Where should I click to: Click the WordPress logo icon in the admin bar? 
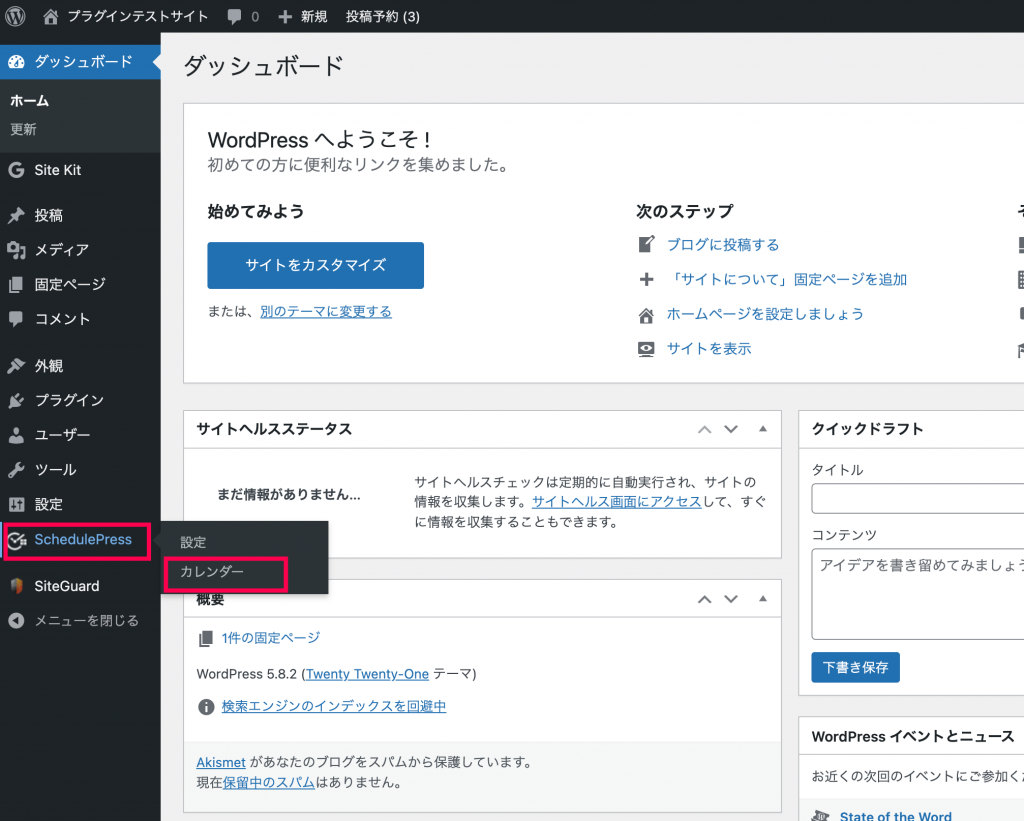pyautogui.click(x=15, y=16)
